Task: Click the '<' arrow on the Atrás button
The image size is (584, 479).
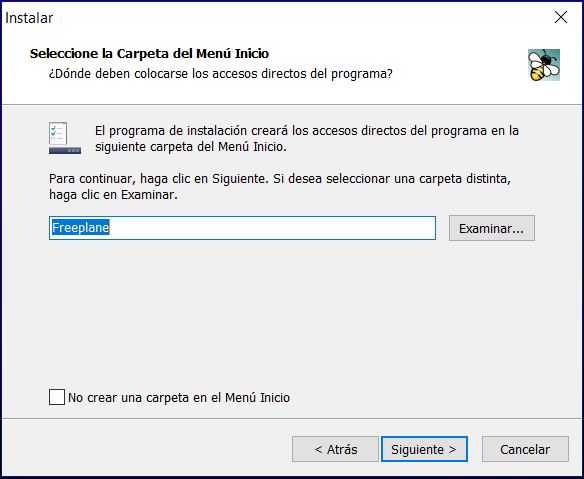Action: pos(318,450)
